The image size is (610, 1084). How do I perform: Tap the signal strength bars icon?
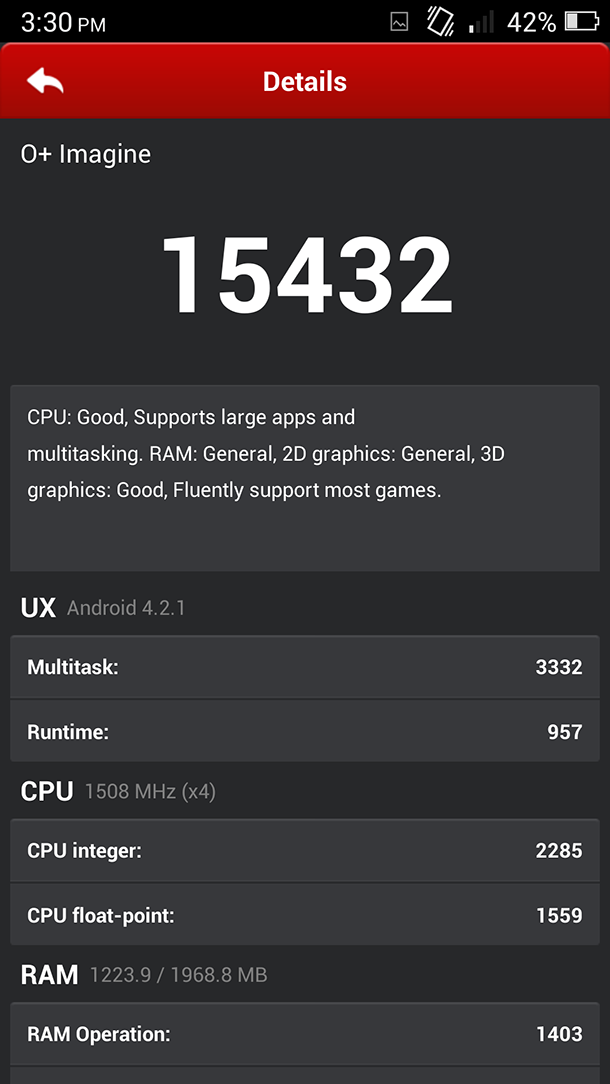coord(483,22)
